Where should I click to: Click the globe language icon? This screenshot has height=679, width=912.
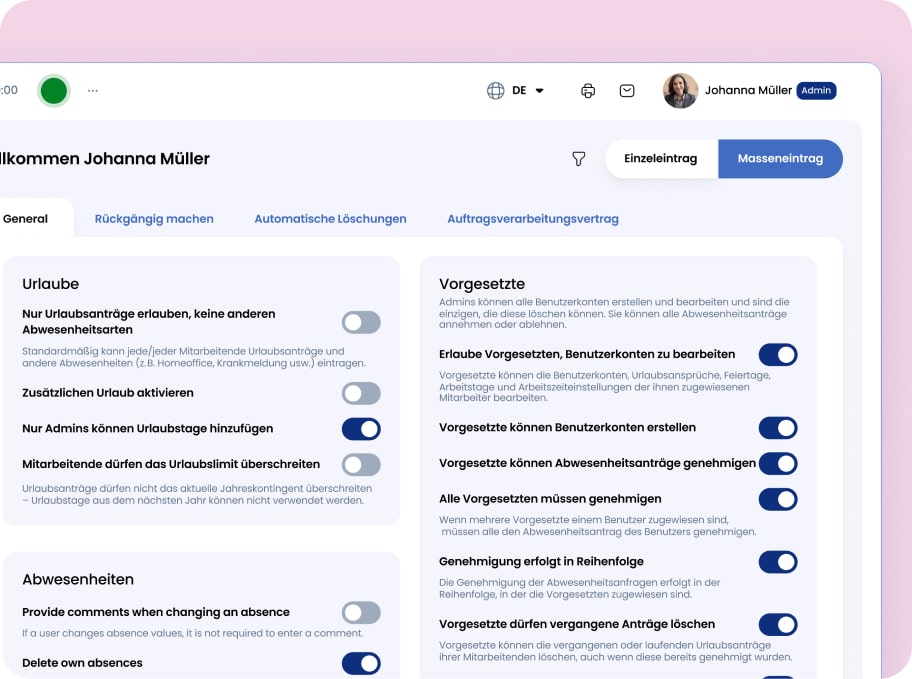pos(495,91)
